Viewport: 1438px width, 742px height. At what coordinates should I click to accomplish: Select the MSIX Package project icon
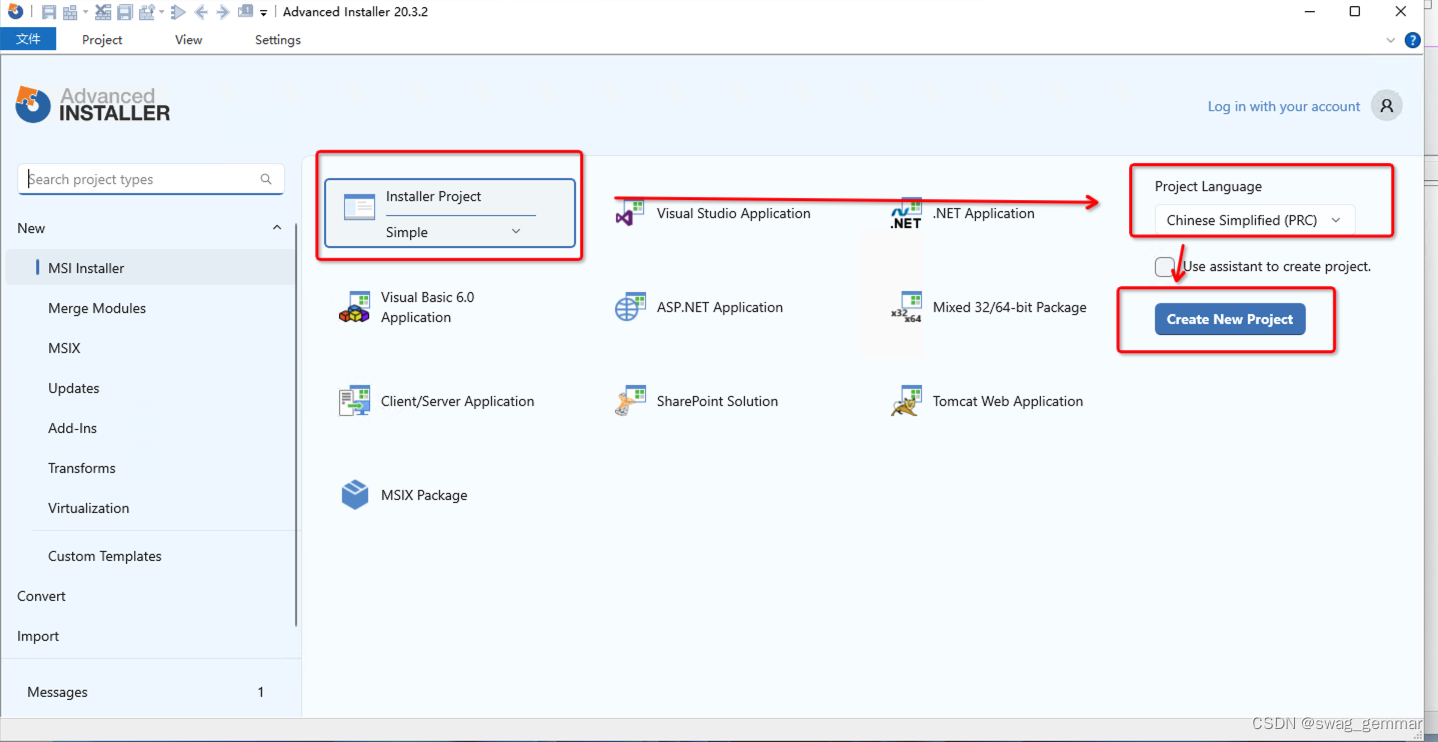coord(355,494)
